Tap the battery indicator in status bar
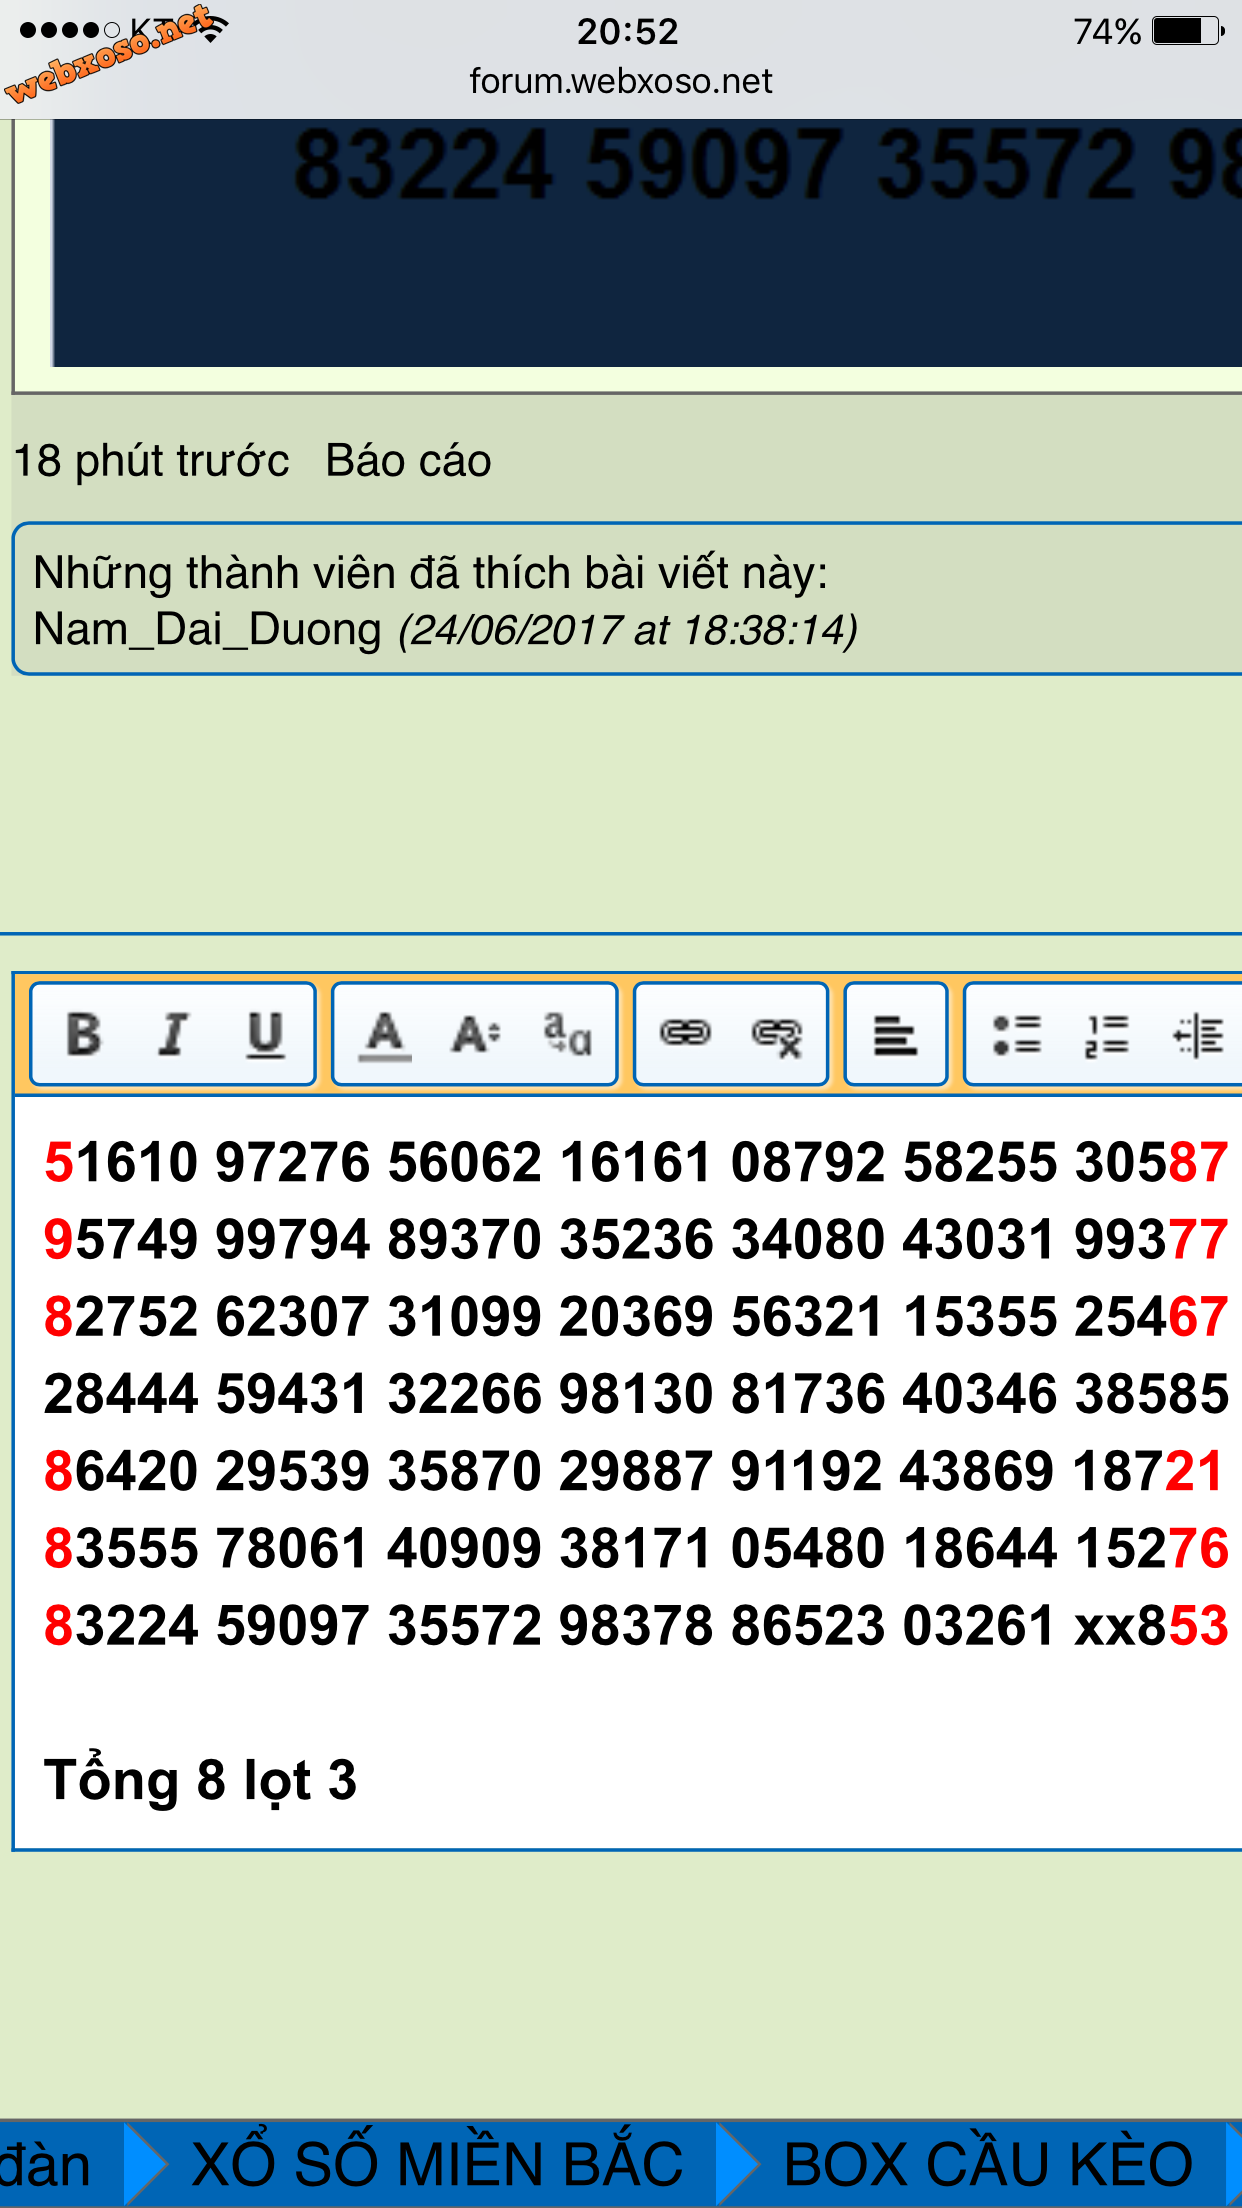Viewport: 1242px width, 2208px height. pos(1187,31)
